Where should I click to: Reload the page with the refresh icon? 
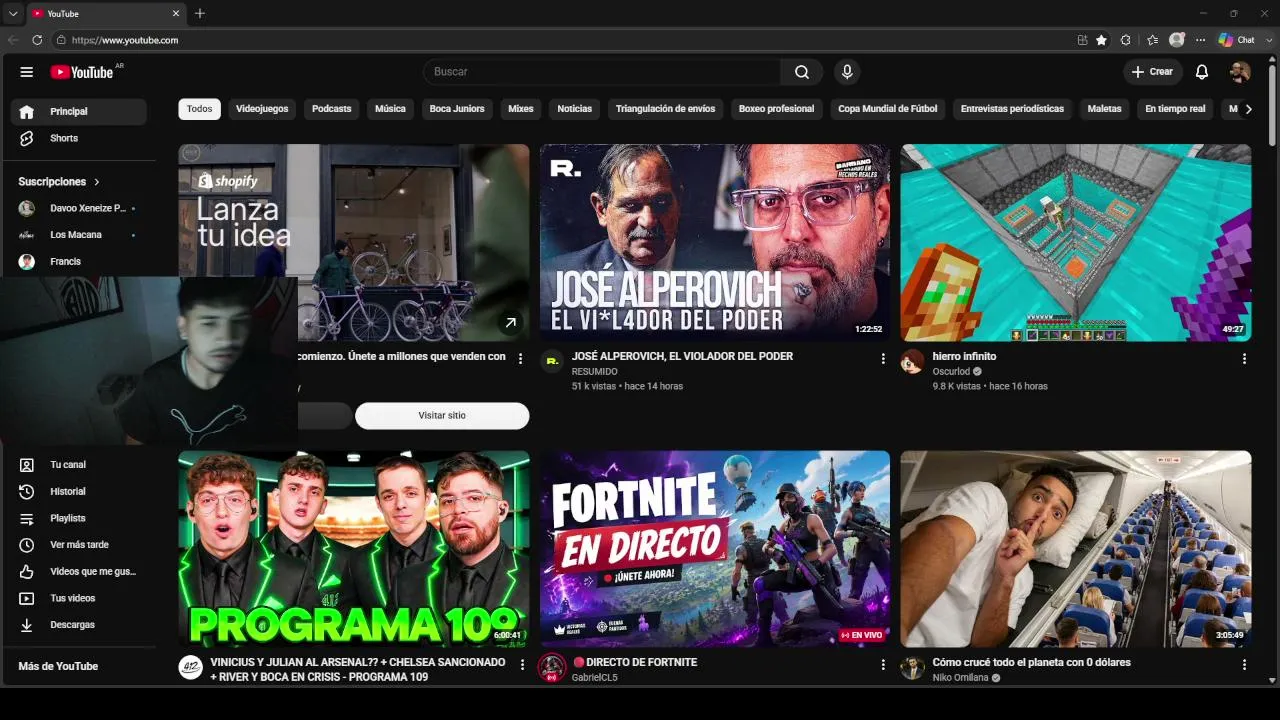[x=37, y=40]
